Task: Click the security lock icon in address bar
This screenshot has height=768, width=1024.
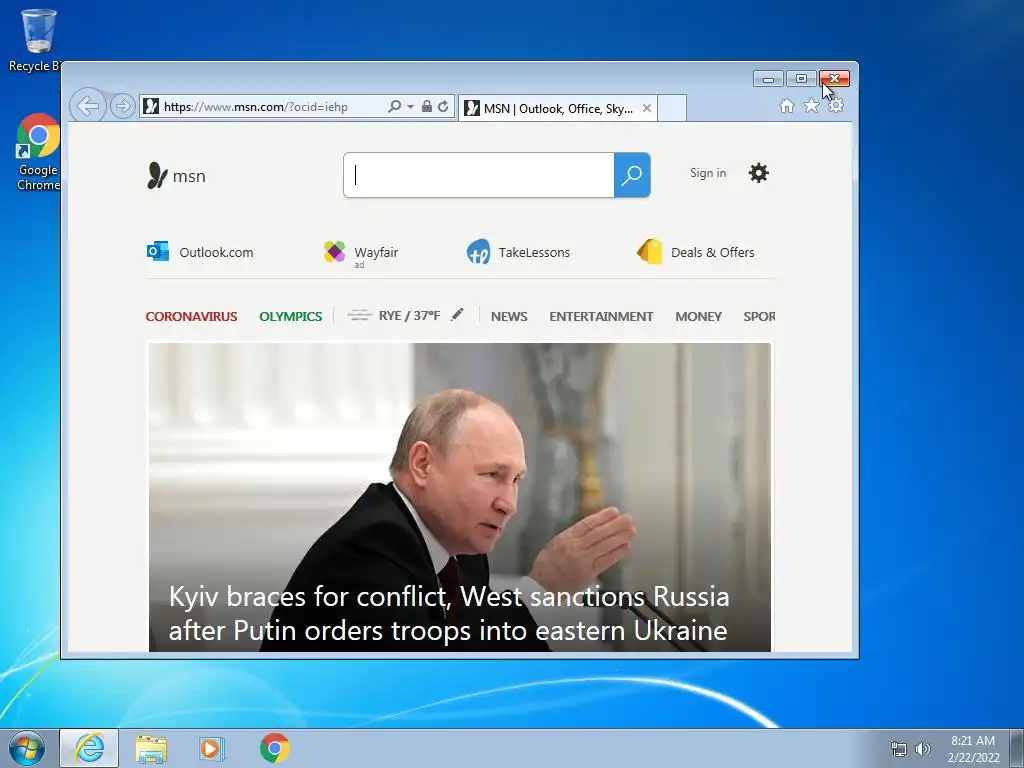Action: pyautogui.click(x=426, y=106)
